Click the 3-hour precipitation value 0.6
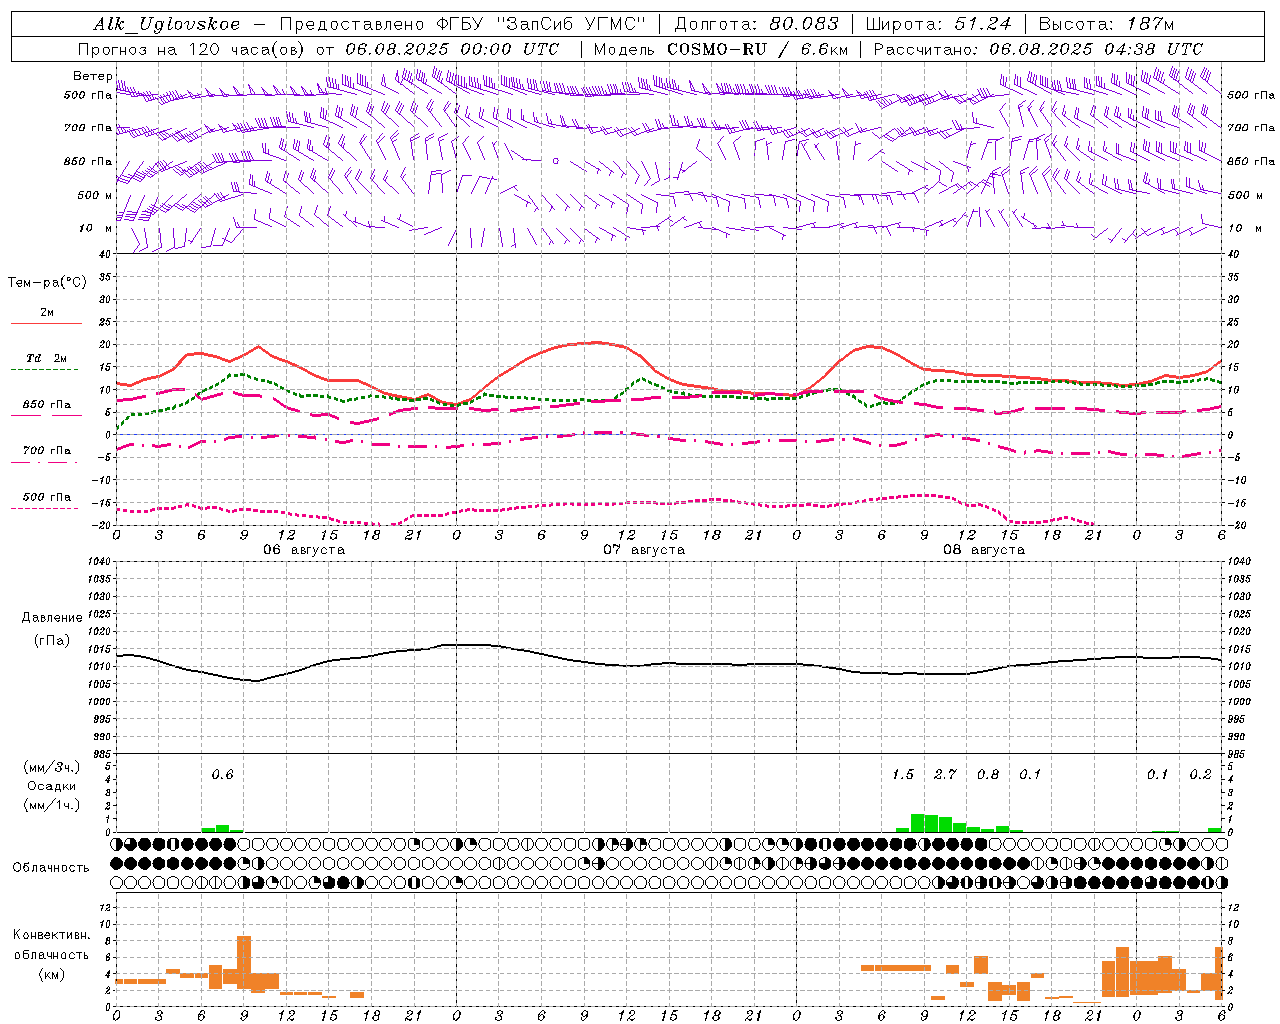1280x1024 pixels. coord(222,774)
